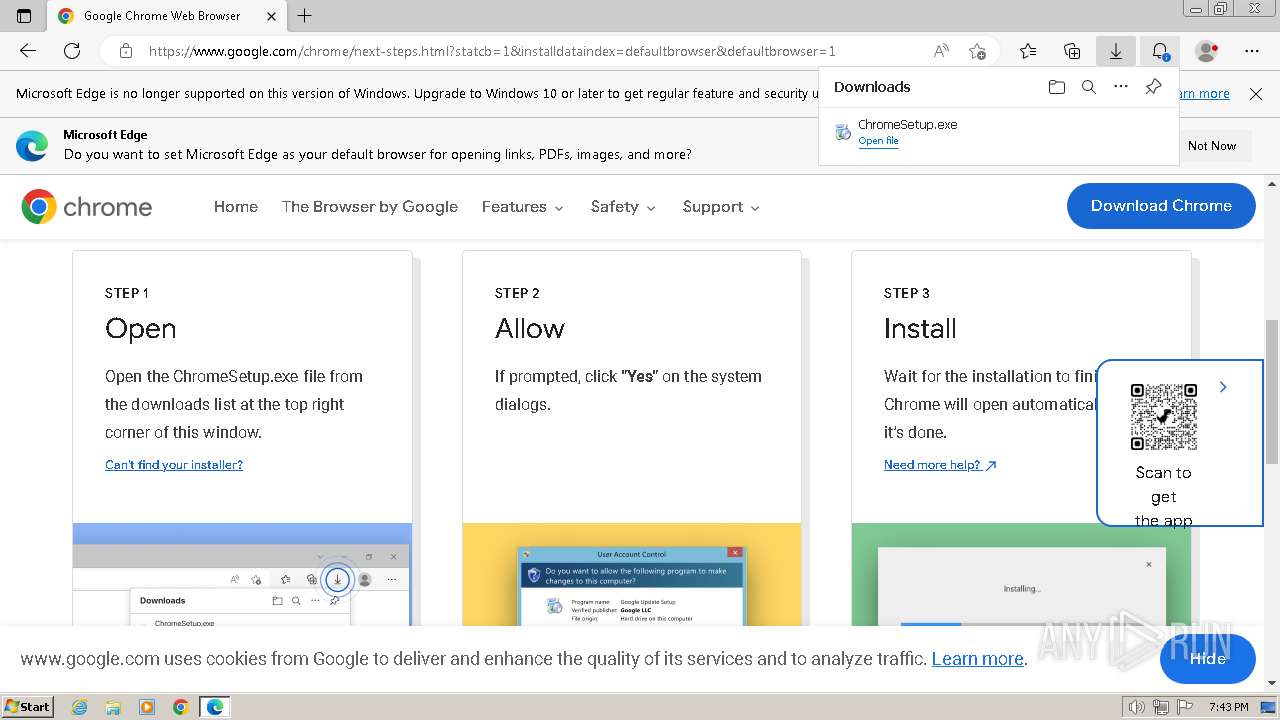Click Can't find your installer link
Image resolution: width=1280 pixels, height=720 pixels.
[174, 465]
